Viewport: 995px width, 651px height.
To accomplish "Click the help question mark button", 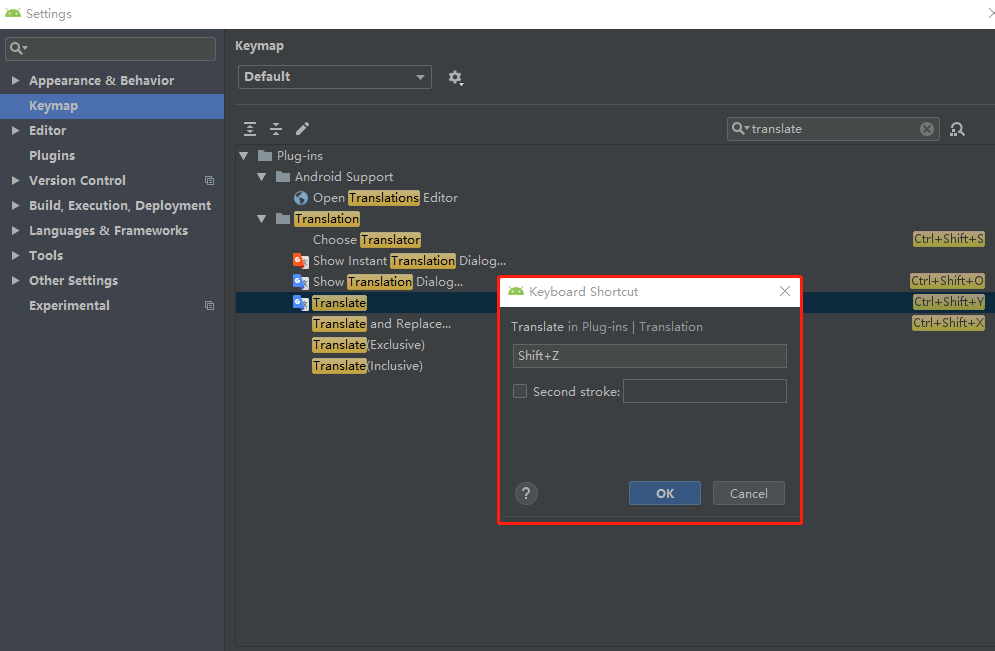I will 526,493.
